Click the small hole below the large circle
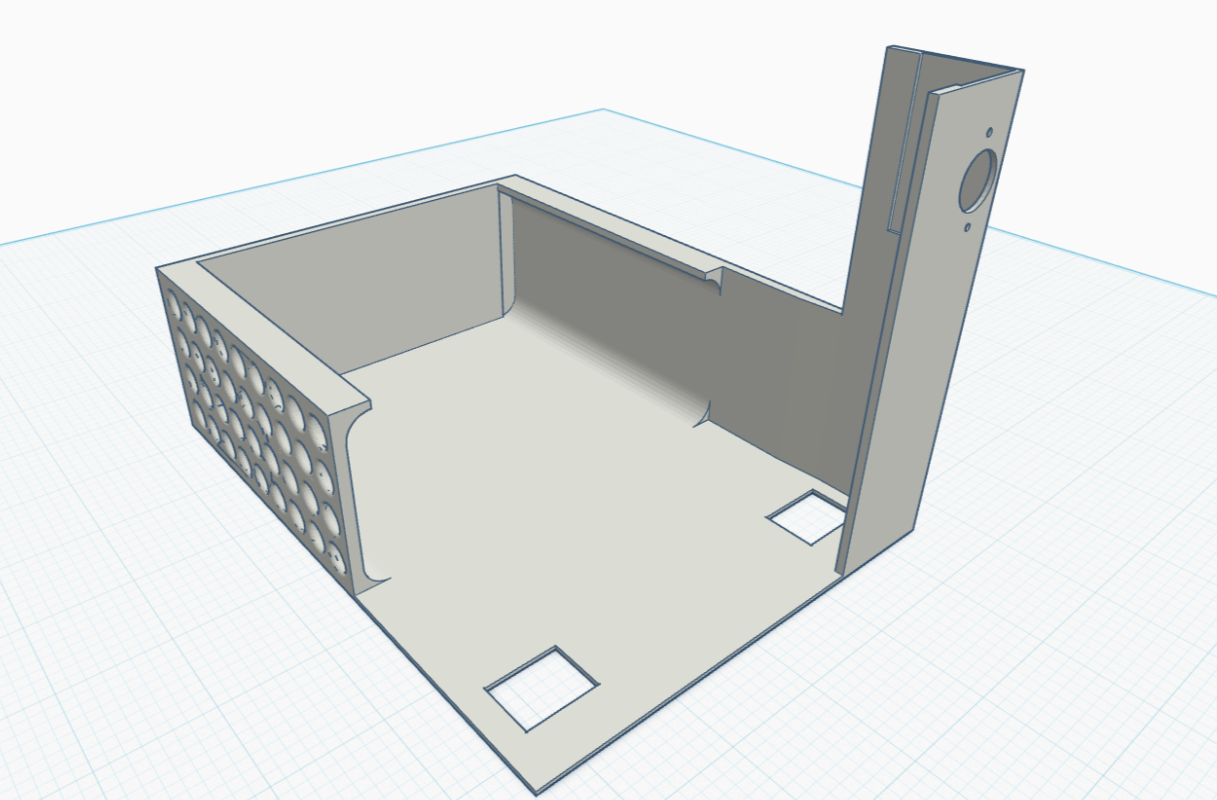 [x=968, y=227]
